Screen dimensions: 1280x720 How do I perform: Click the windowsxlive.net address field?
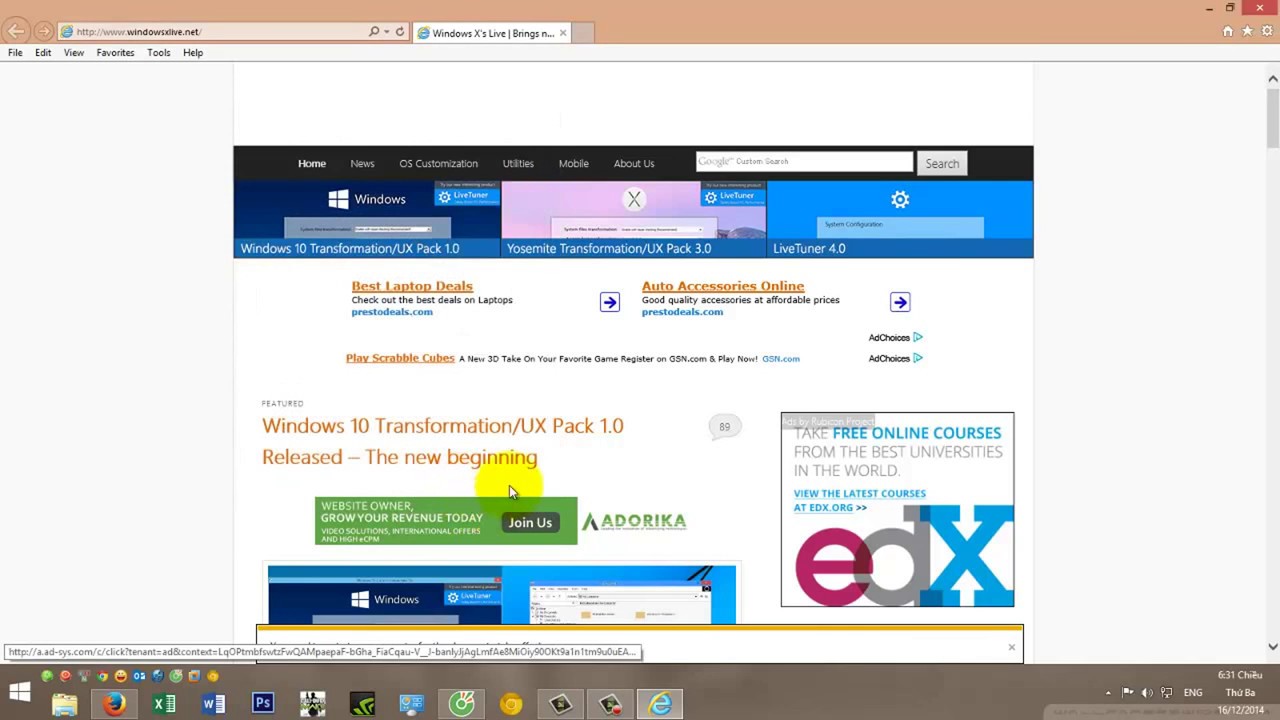point(210,32)
